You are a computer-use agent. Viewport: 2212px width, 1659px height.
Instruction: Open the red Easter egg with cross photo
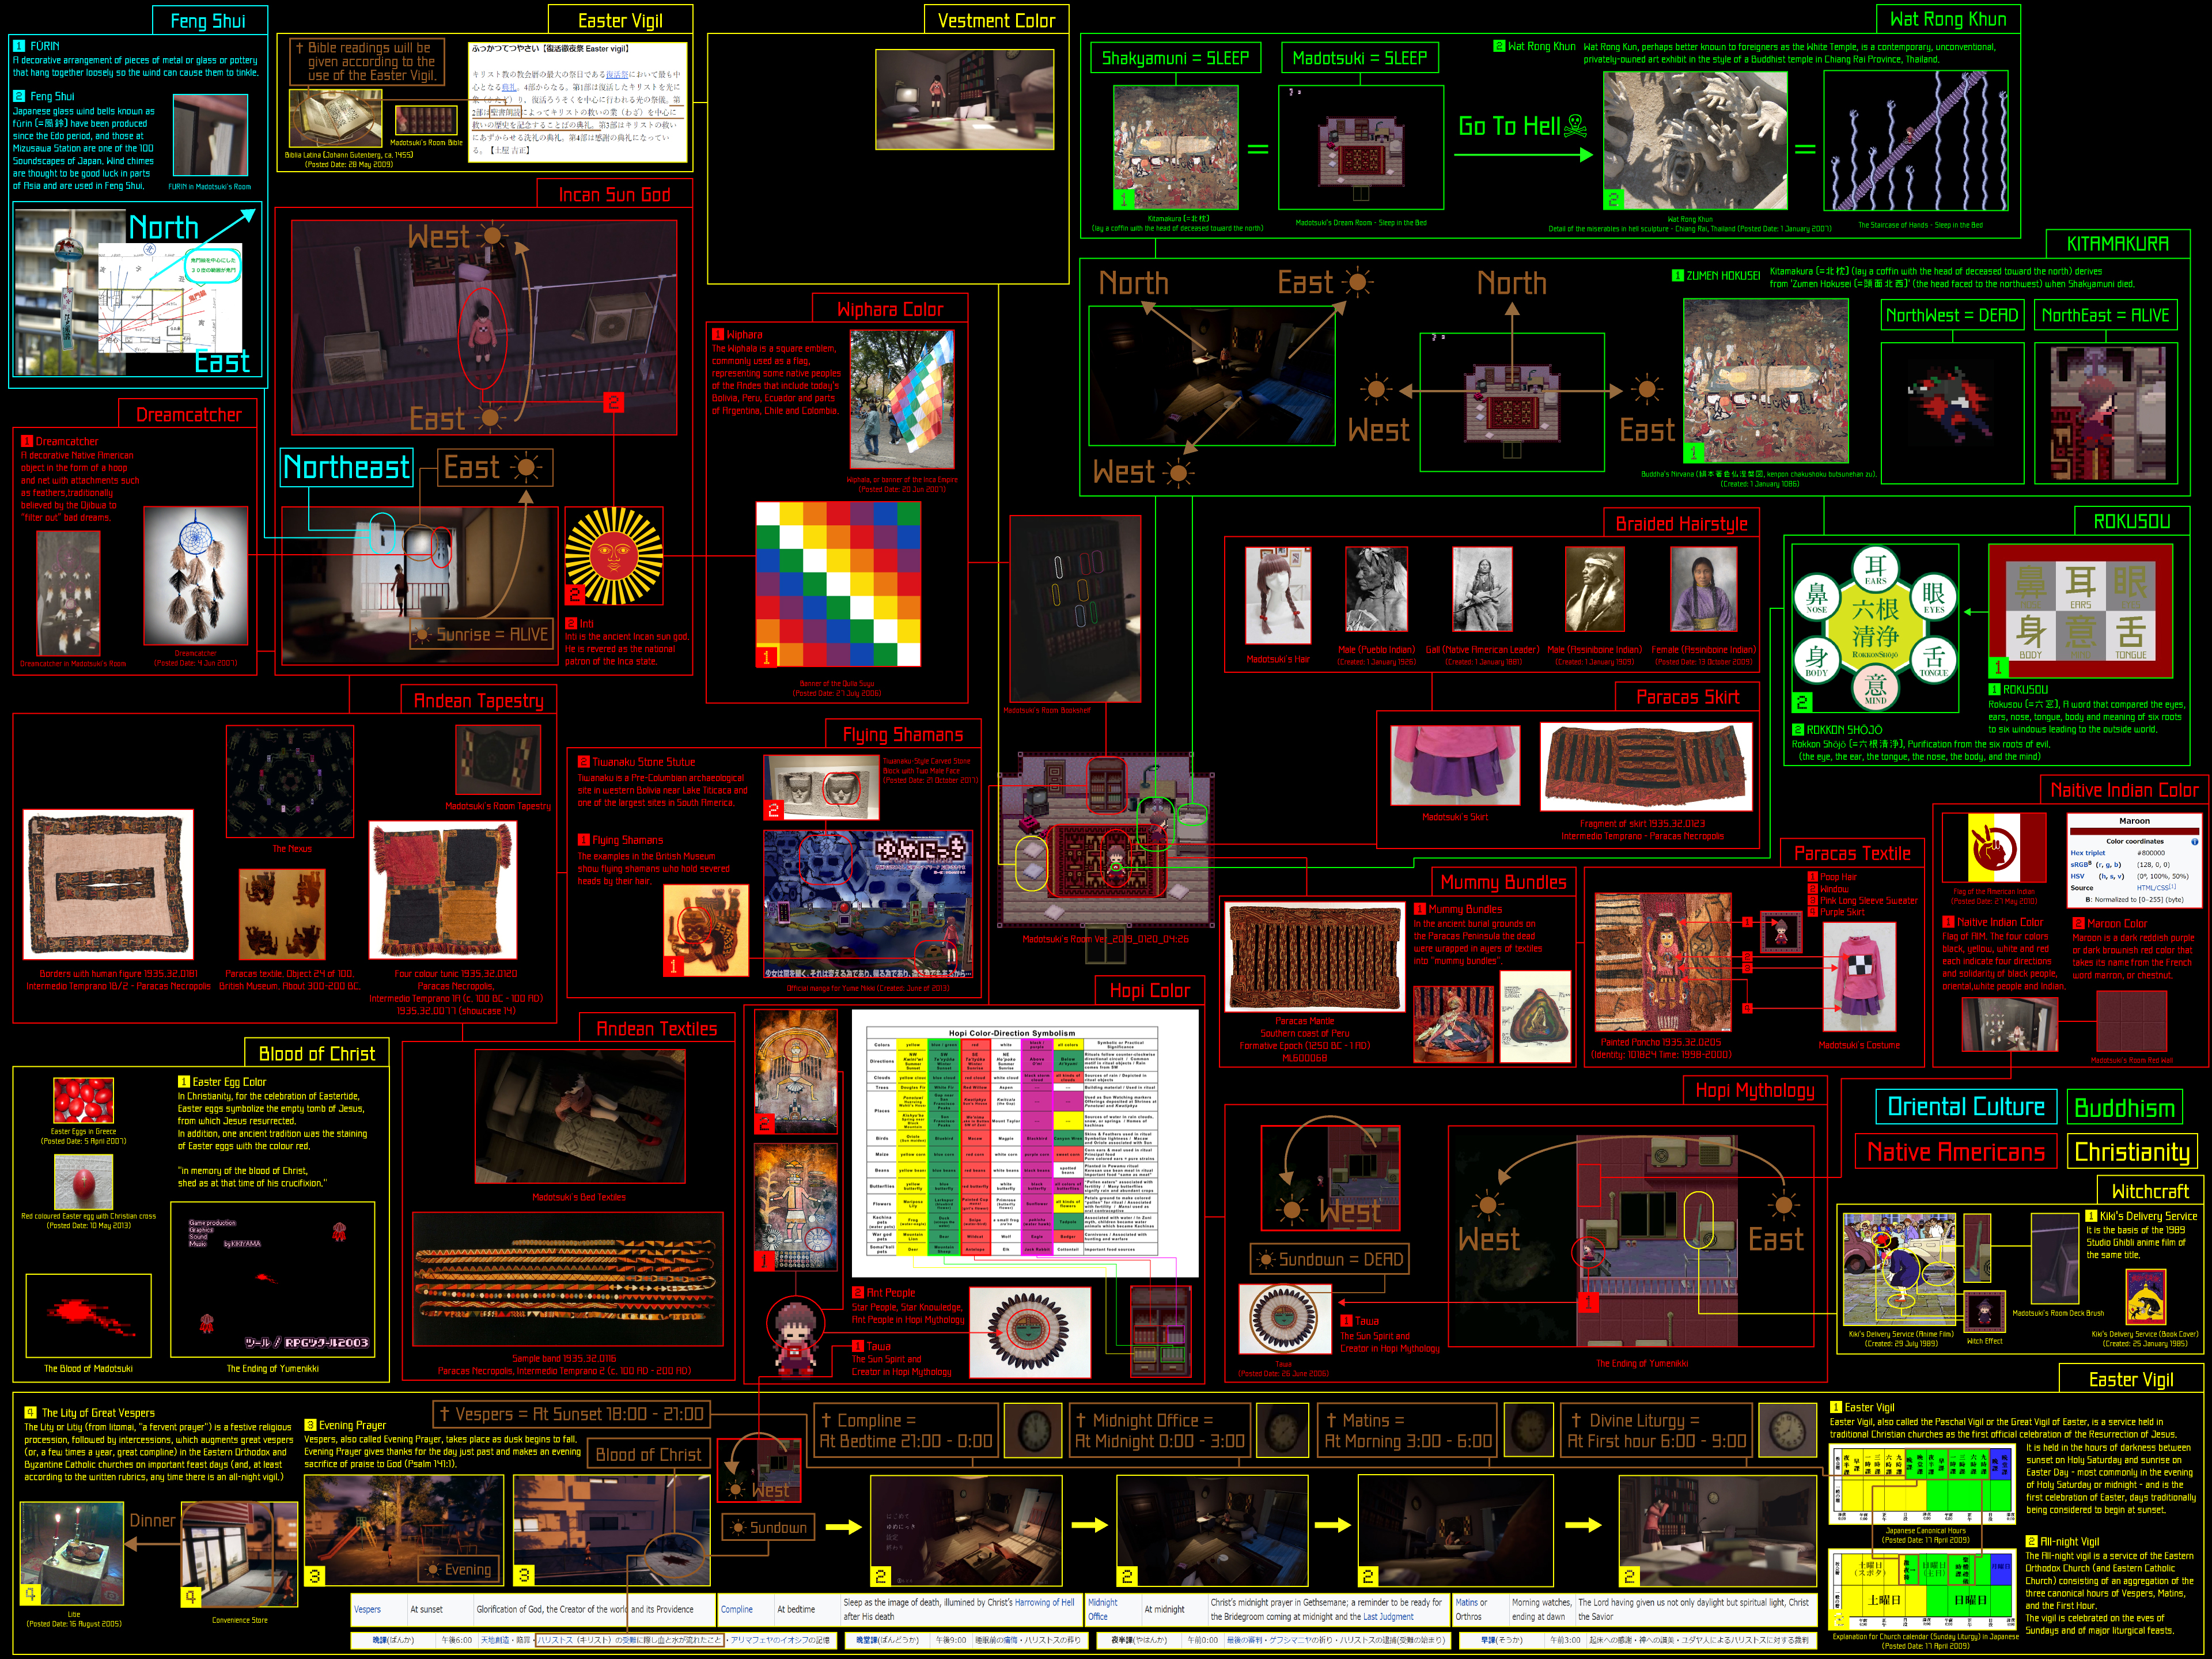(83, 1182)
